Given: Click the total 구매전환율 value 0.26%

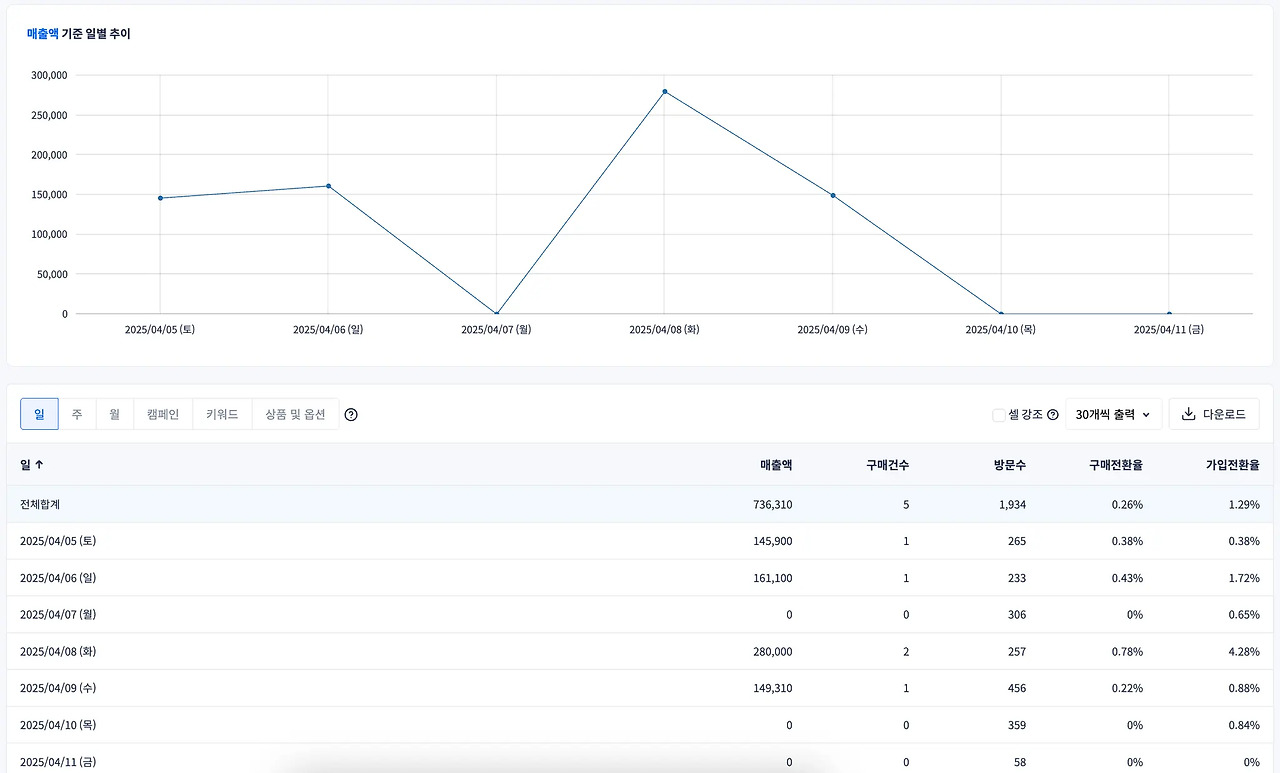Looking at the screenshot, I should [x=1127, y=504].
